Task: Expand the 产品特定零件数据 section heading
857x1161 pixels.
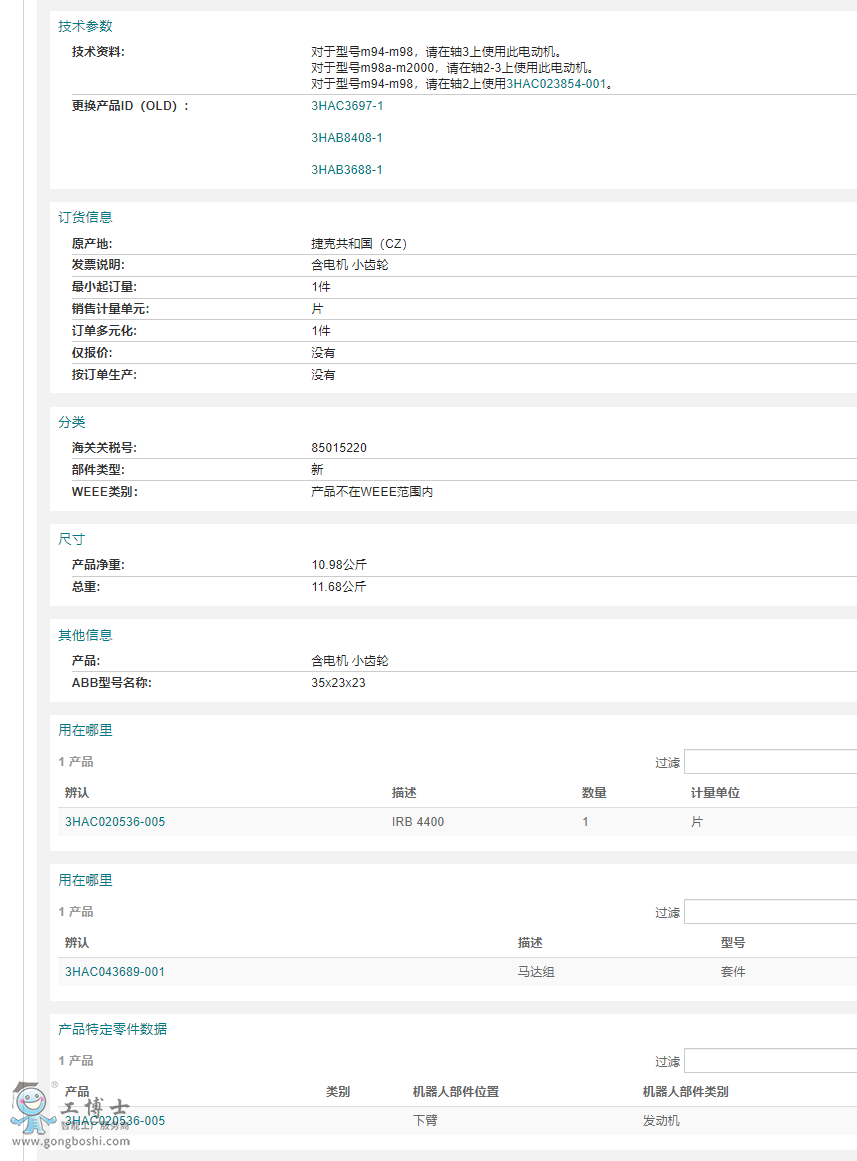Action: tap(112, 1029)
